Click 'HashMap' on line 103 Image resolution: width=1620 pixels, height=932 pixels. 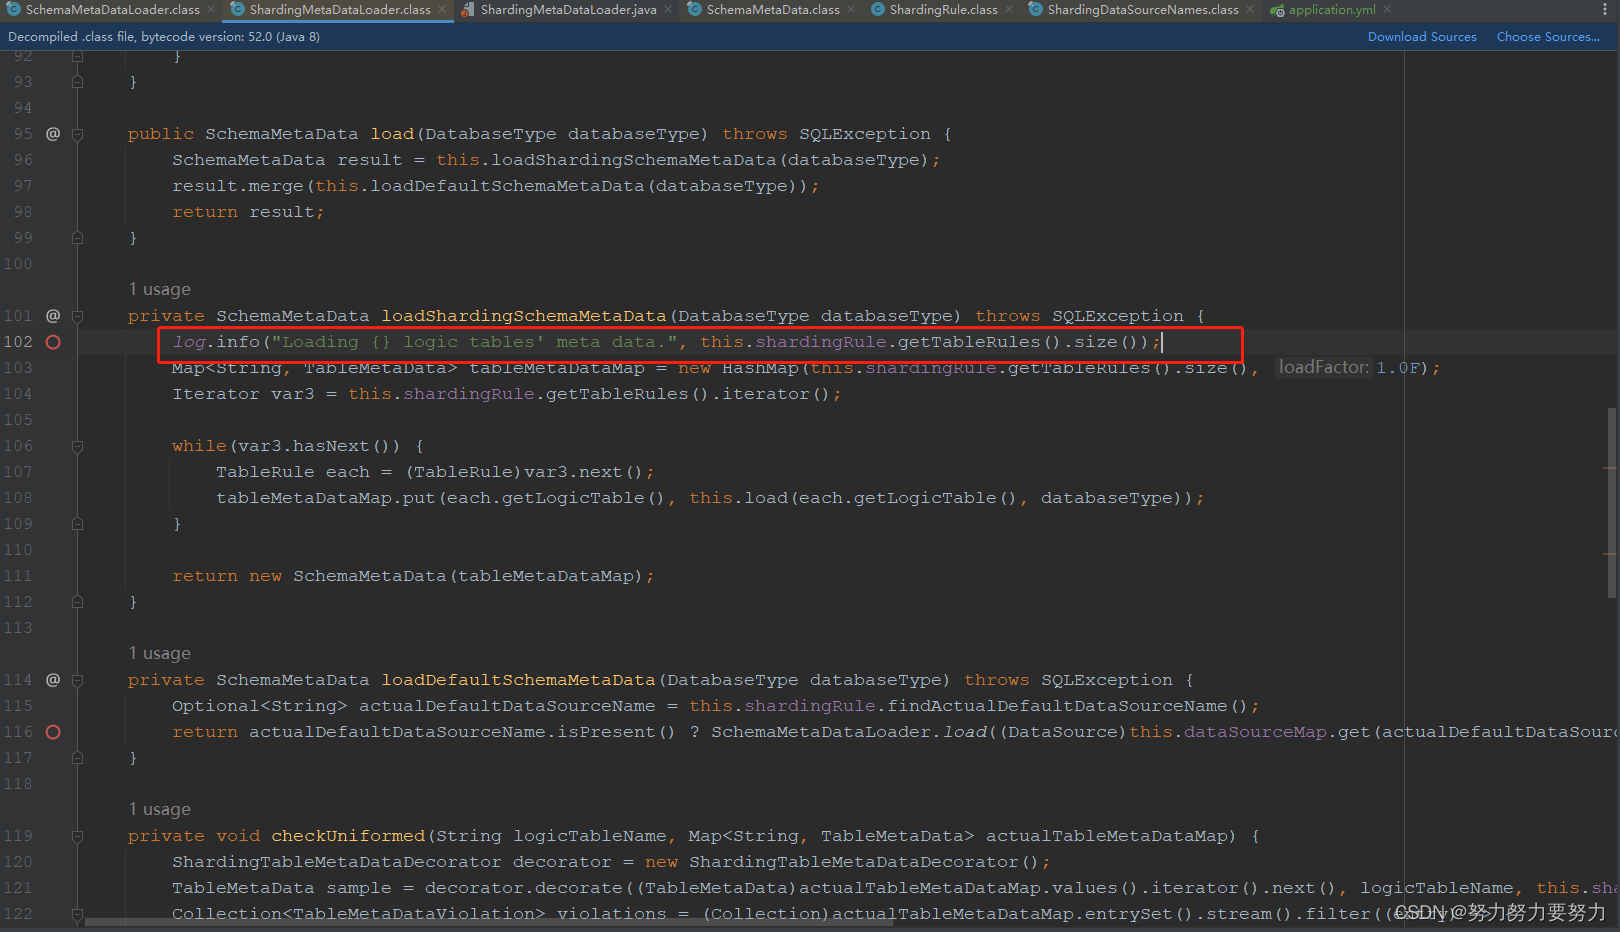tap(760, 368)
